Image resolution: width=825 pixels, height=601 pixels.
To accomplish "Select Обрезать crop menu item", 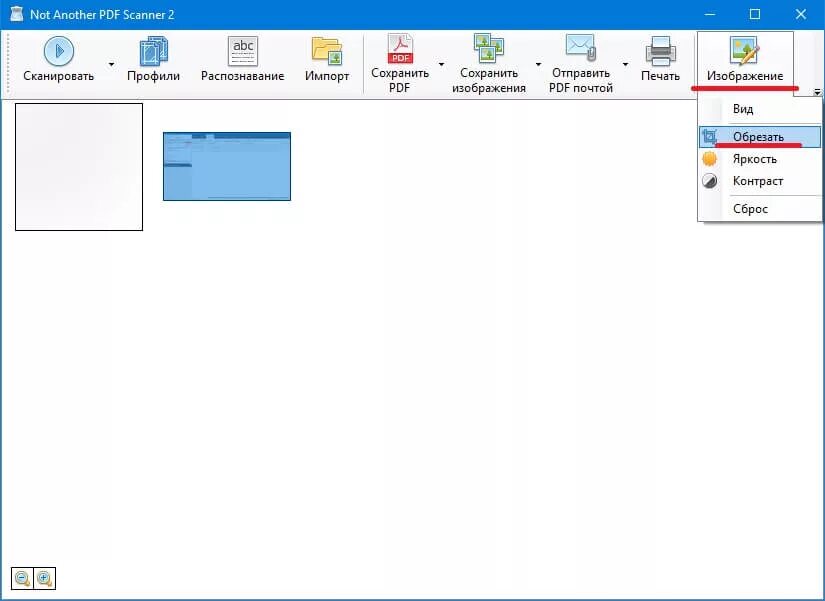I will point(760,137).
